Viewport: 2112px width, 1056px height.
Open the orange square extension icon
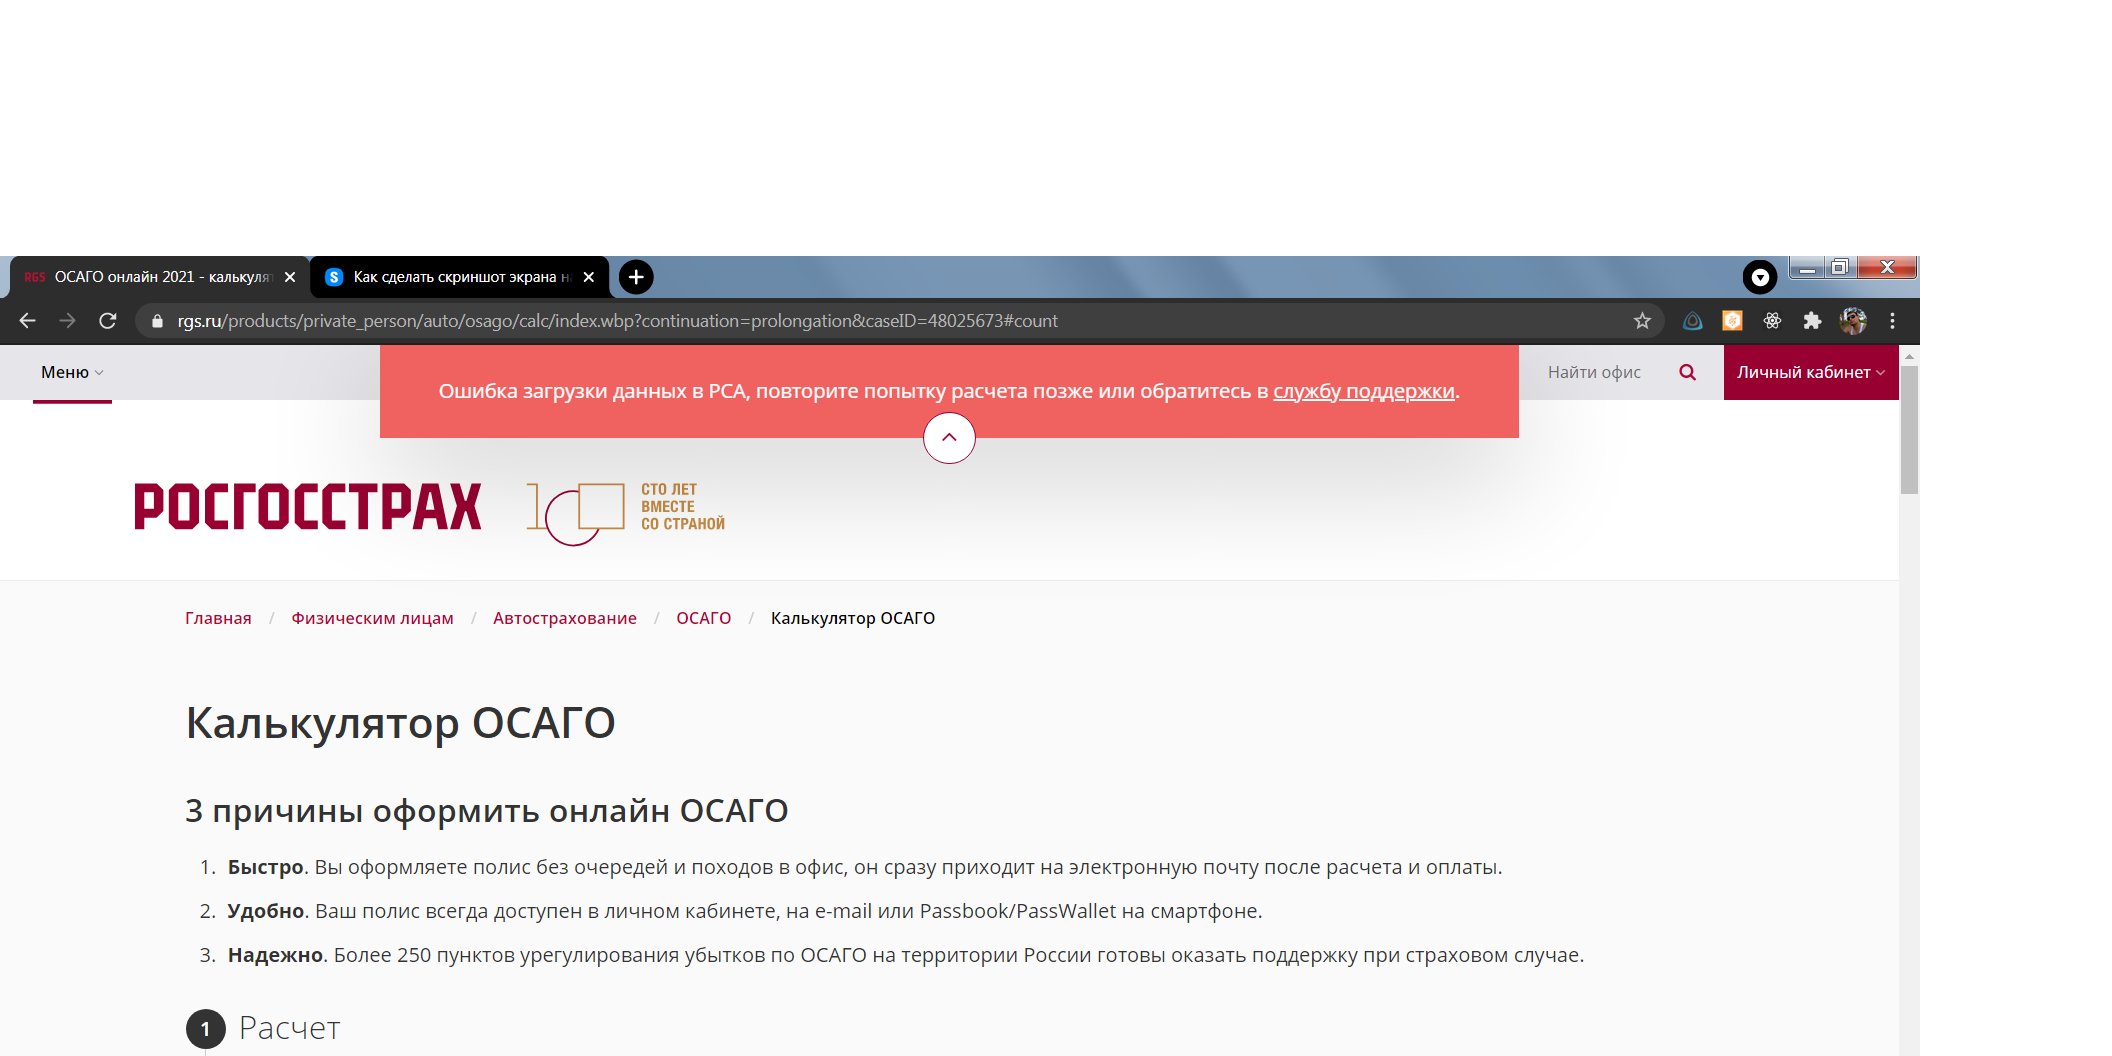(x=1732, y=321)
